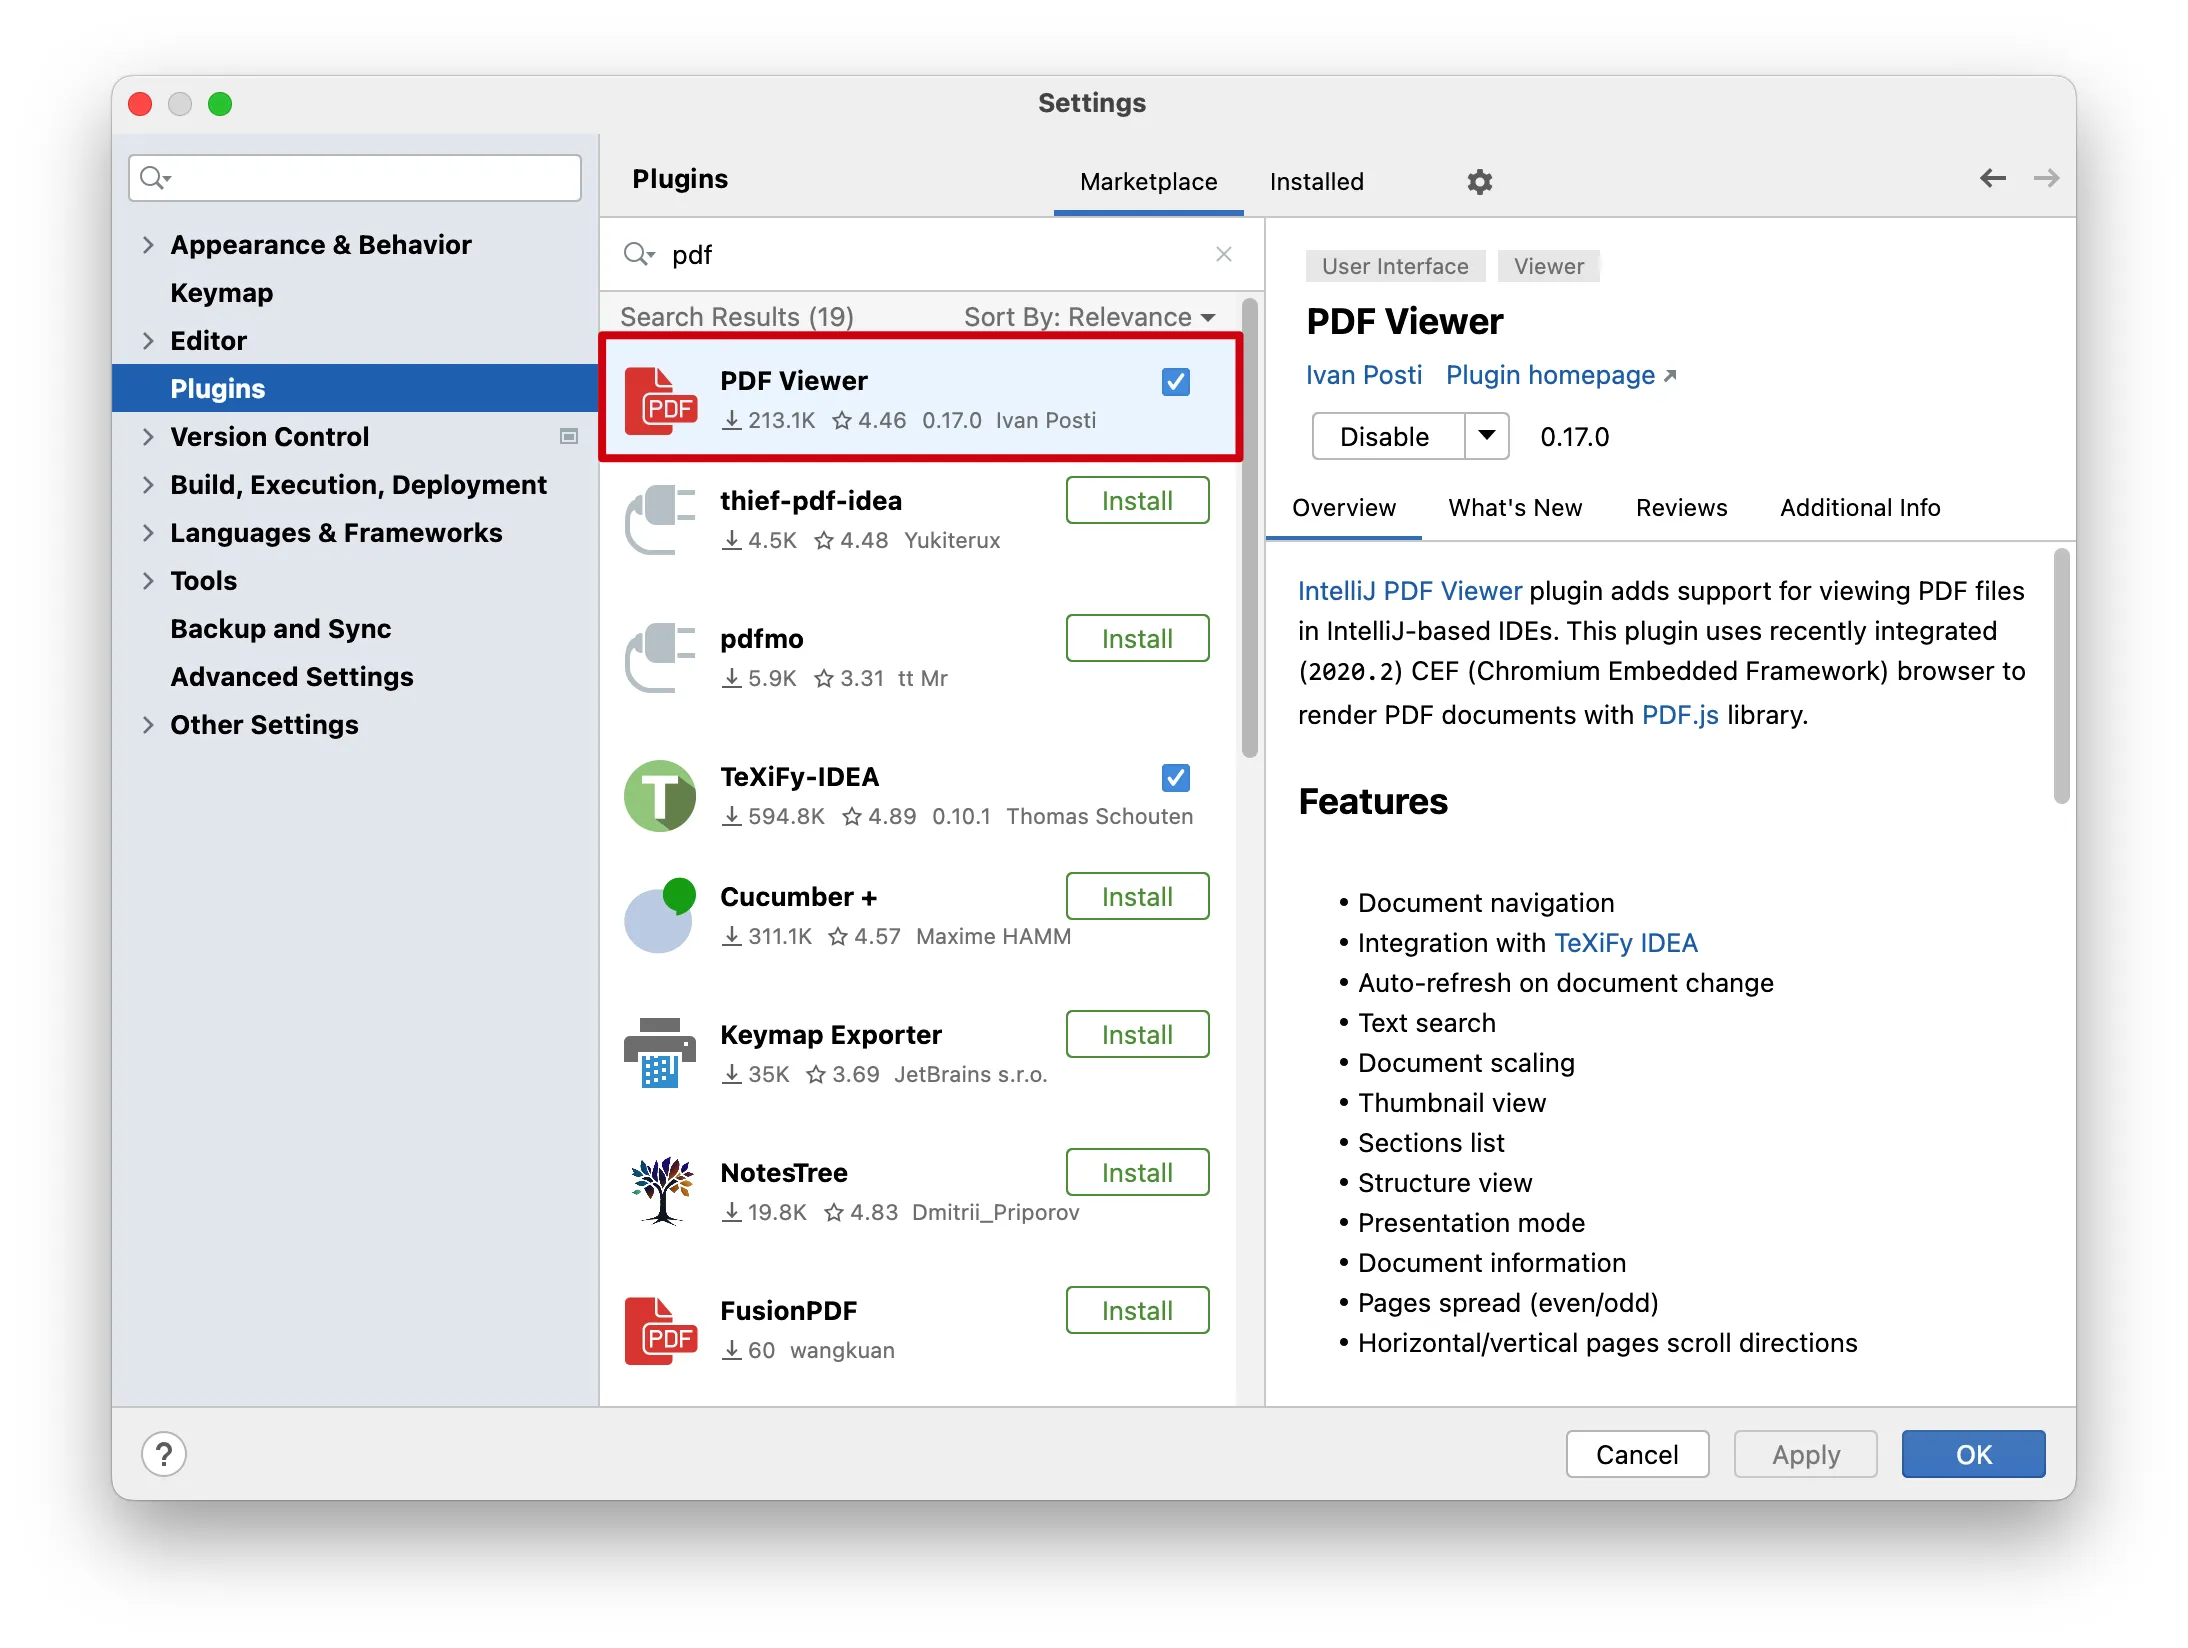Expand the Editor settings node
2188x1648 pixels.
click(148, 341)
